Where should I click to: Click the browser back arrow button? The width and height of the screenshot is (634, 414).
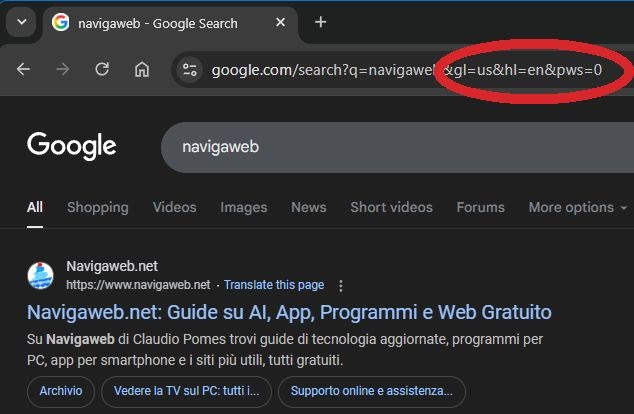click(23, 70)
